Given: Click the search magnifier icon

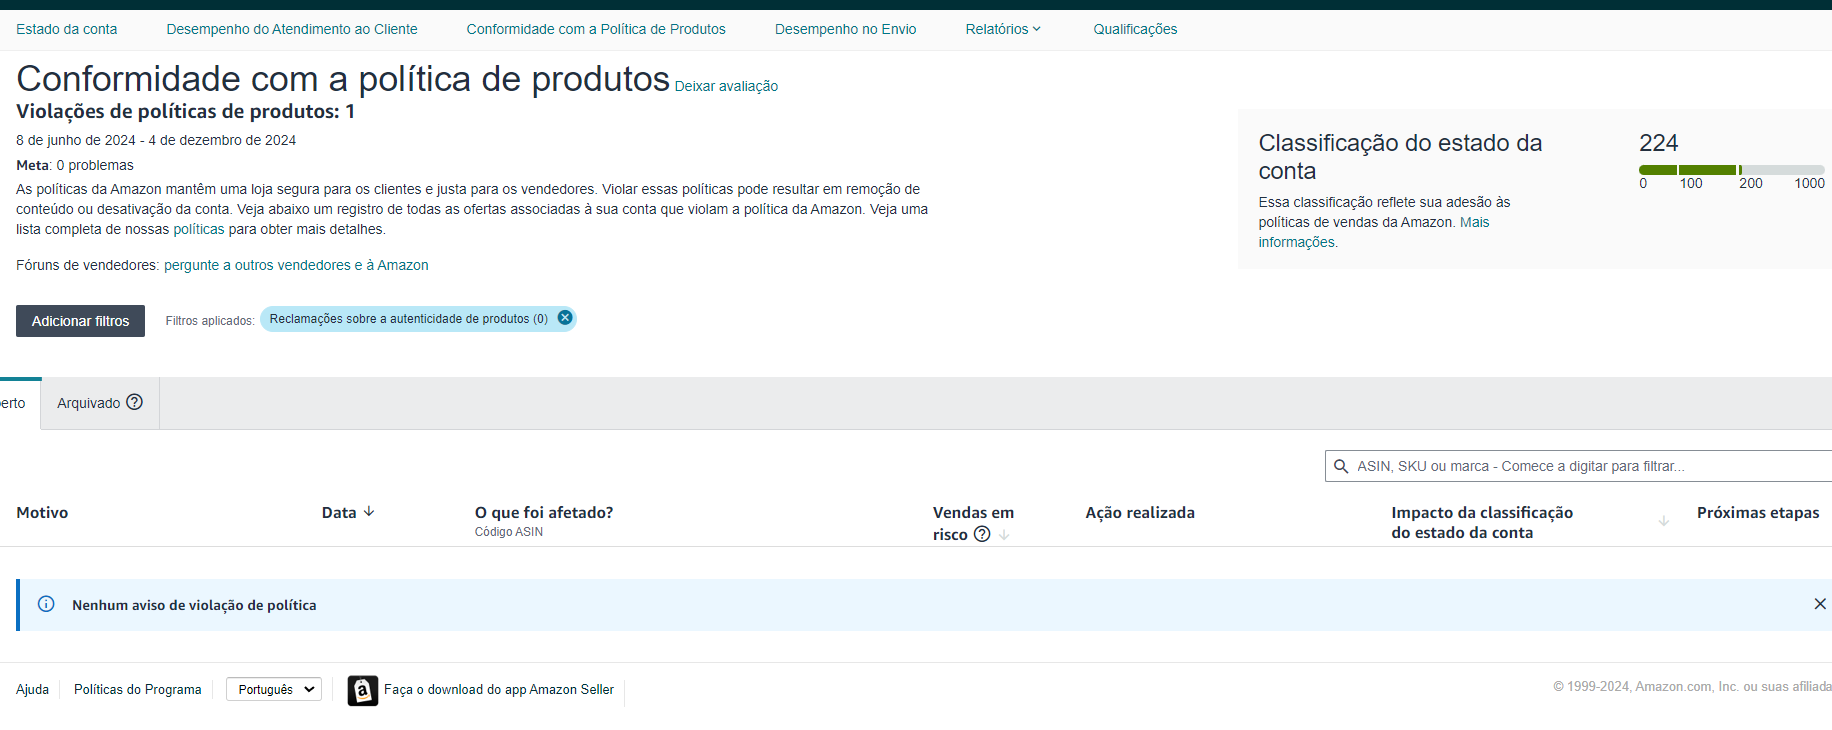Looking at the screenshot, I should pyautogui.click(x=1341, y=466).
